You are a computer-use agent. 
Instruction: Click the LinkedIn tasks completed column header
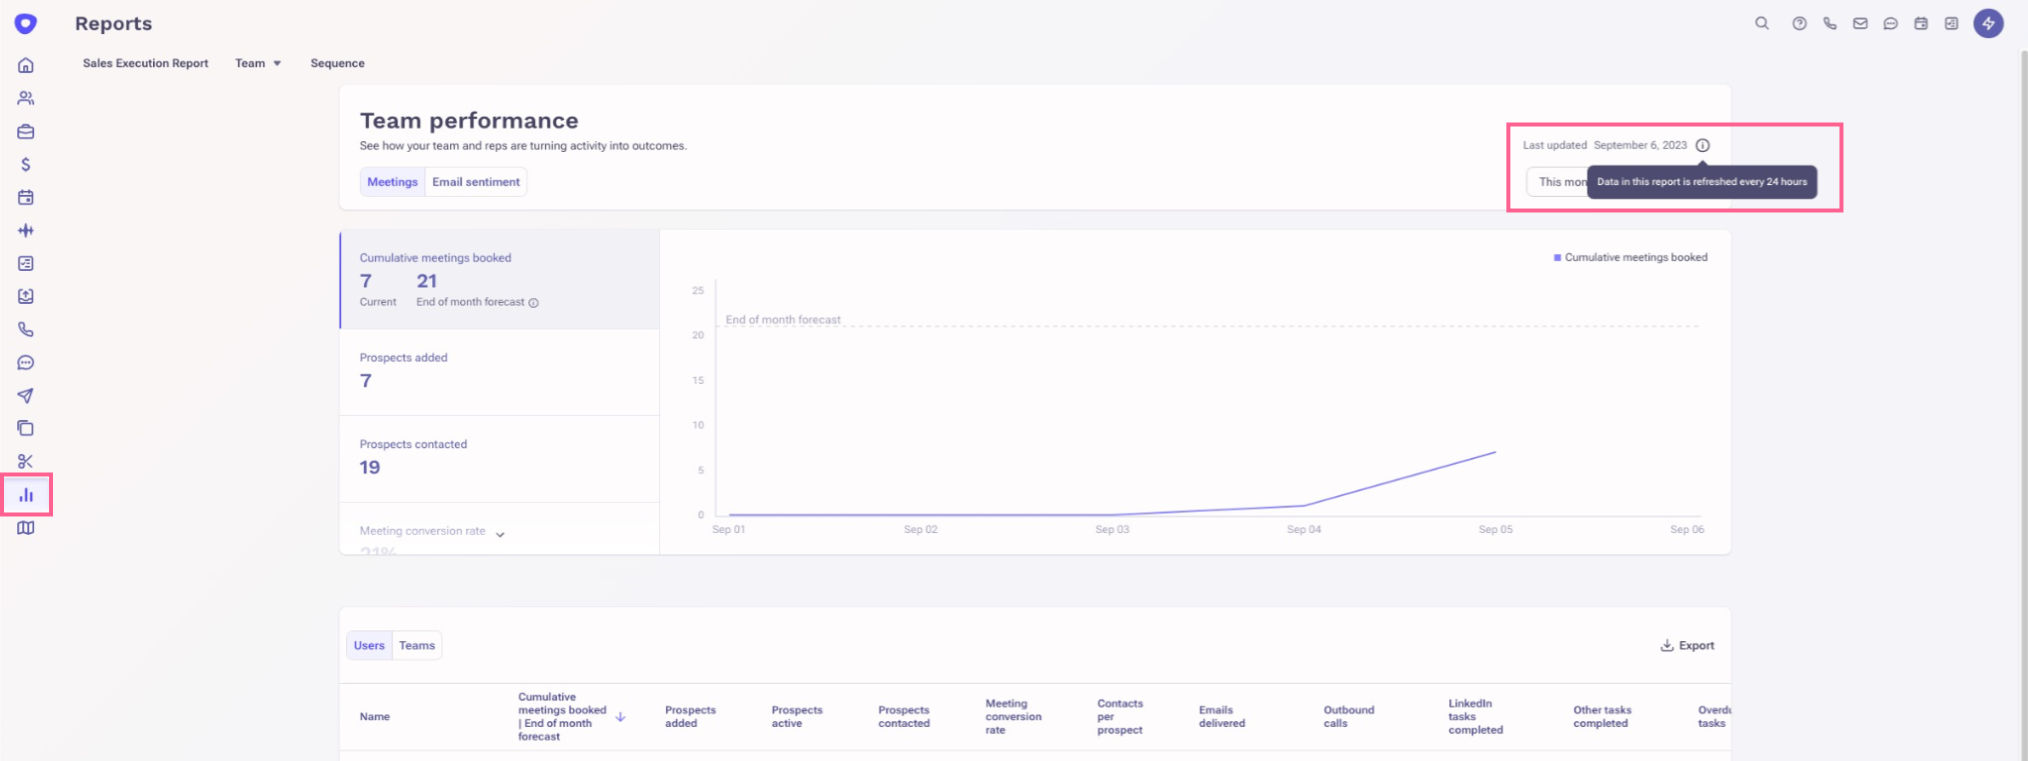(x=1475, y=716)
